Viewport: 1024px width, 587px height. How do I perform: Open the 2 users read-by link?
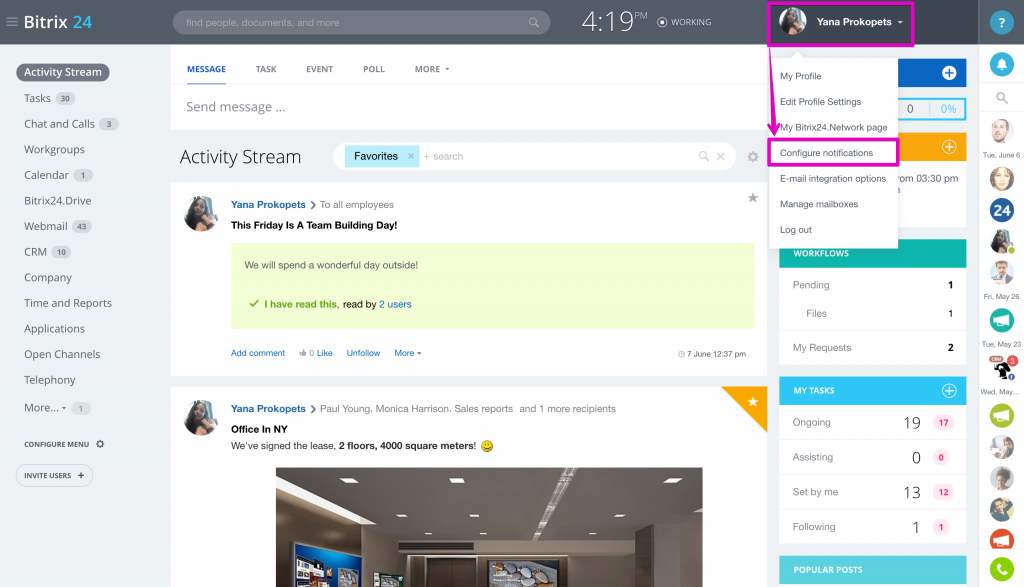[395, 304]
